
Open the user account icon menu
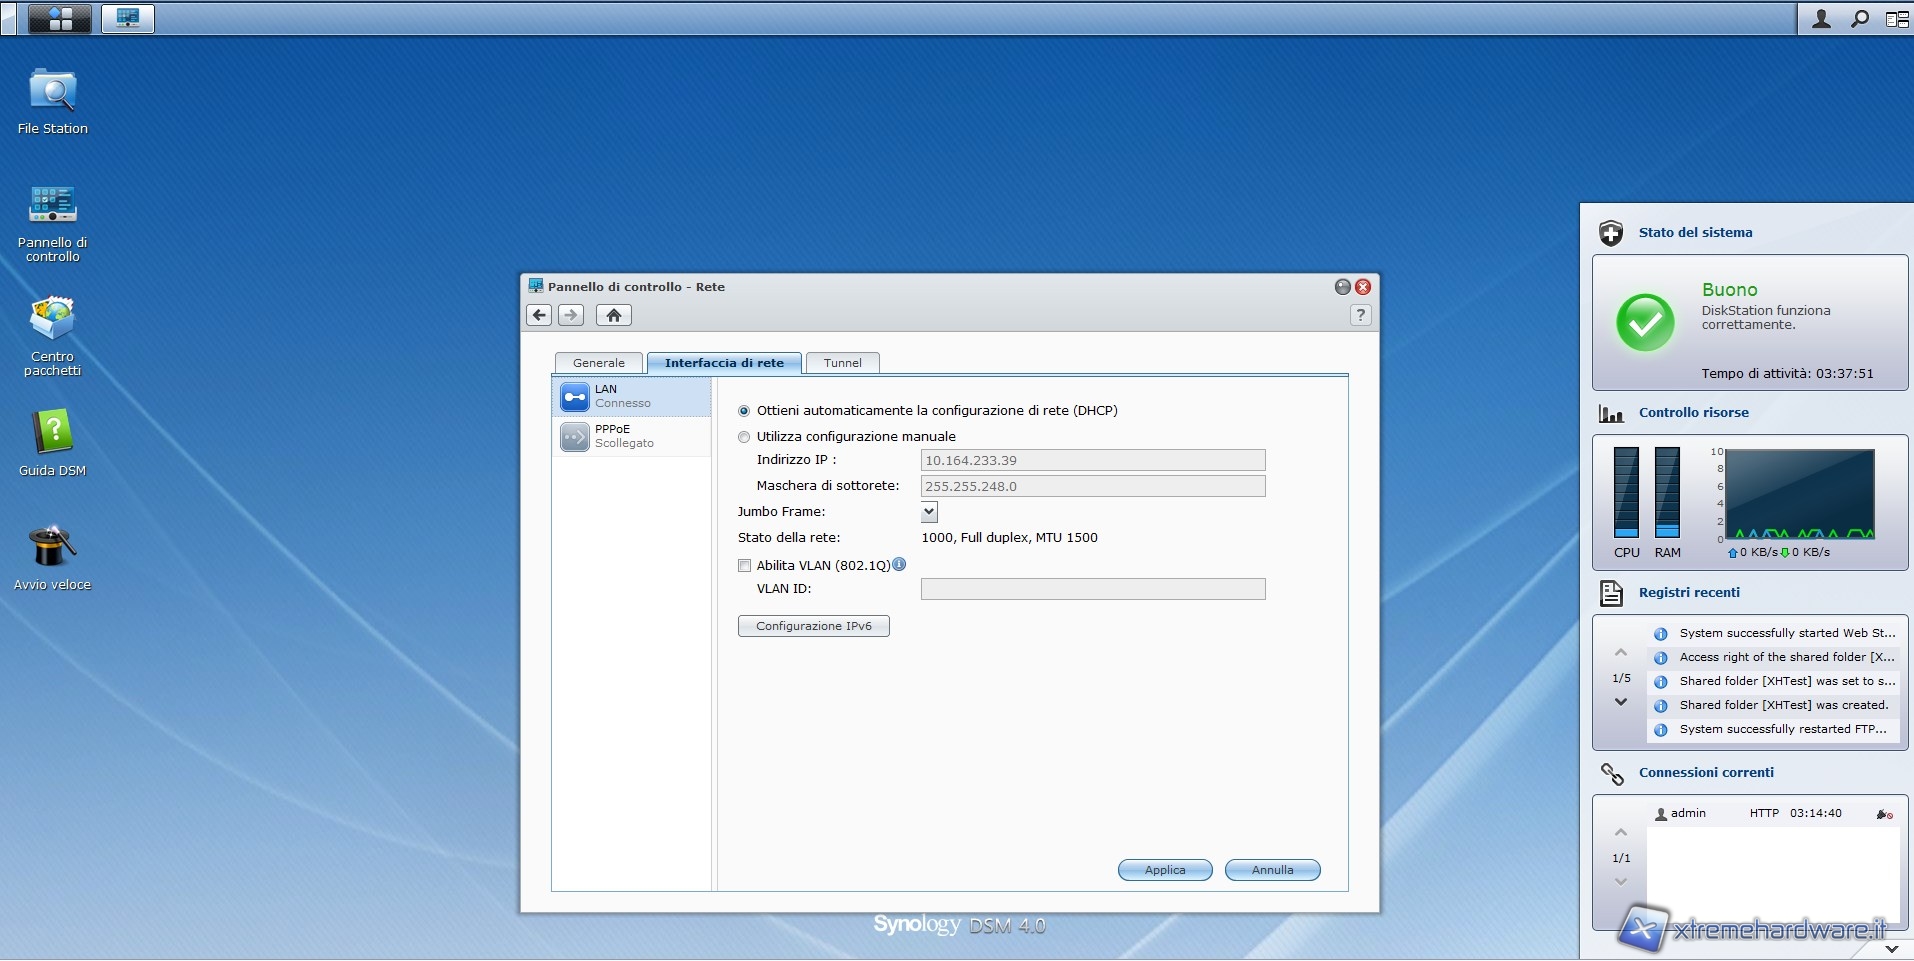pos(1821,18)
